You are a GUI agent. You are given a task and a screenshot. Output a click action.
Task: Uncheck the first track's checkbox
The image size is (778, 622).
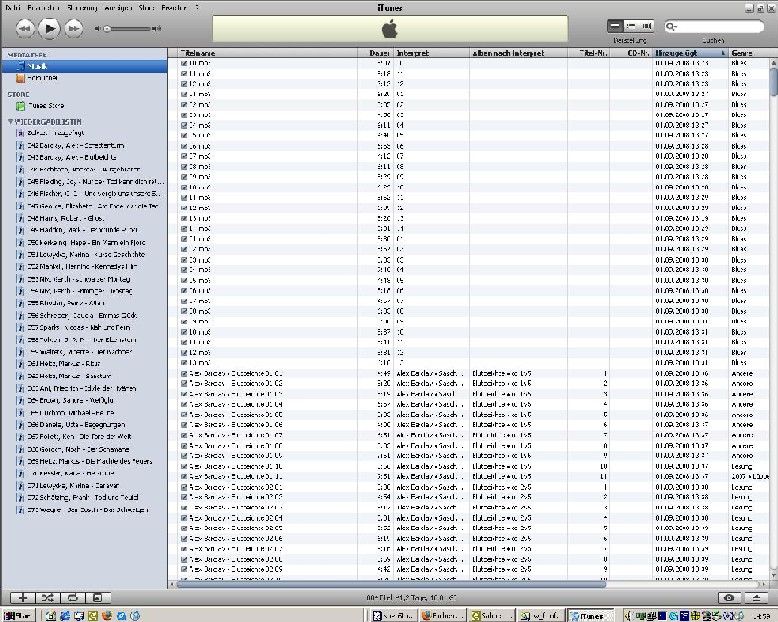click(x=184, y=63)
